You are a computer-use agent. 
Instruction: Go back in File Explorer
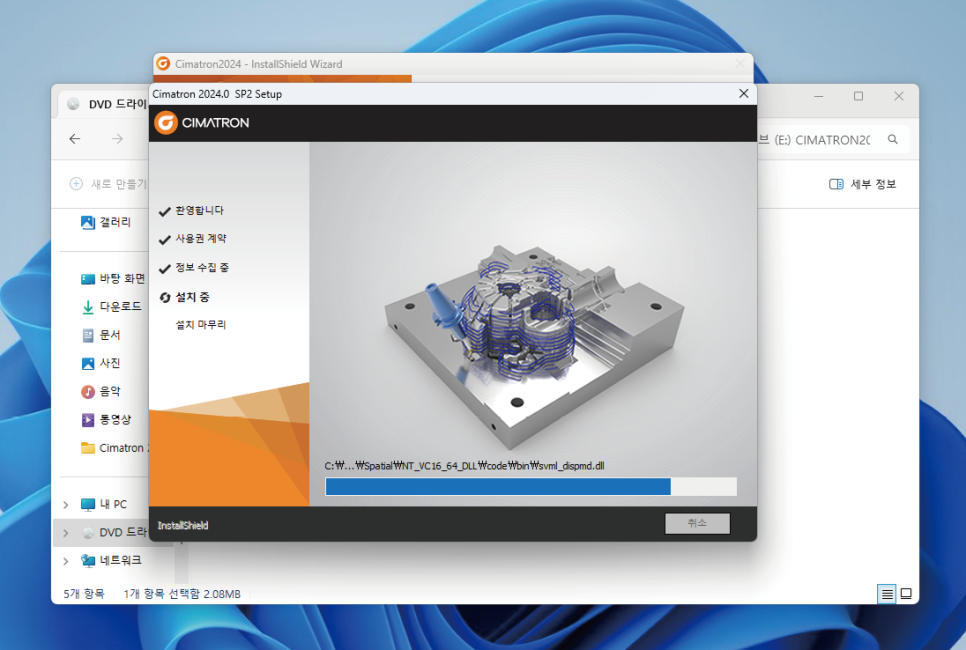tap(75, 139)
